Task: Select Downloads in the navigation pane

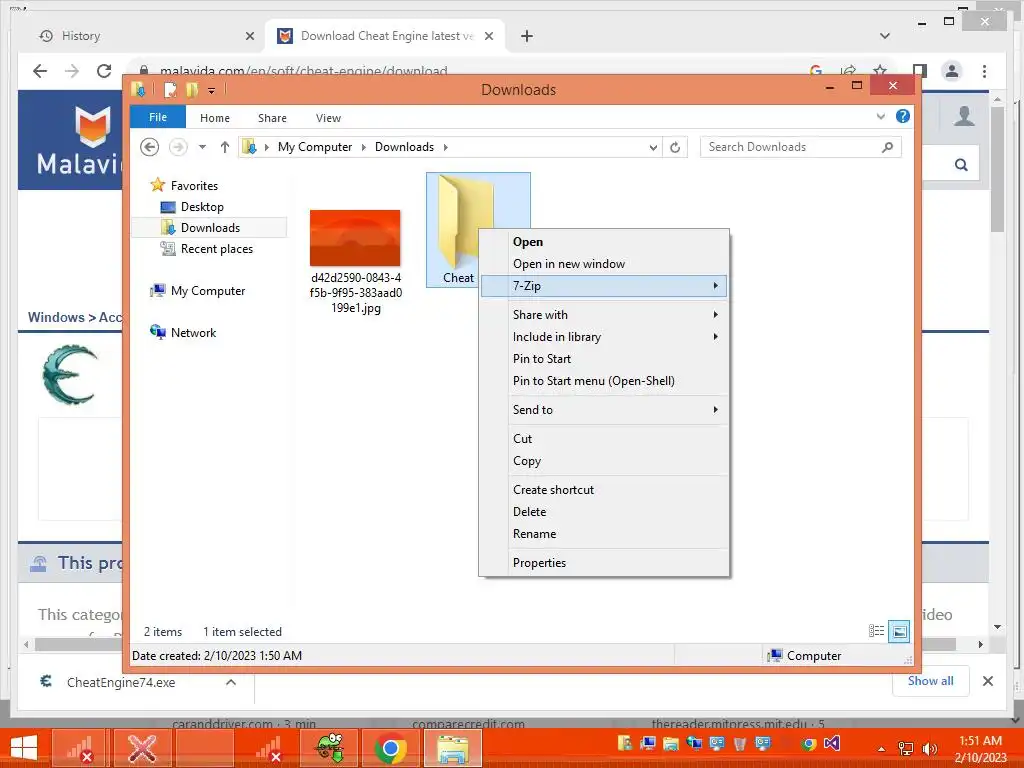Action: [x=210, y=227]
